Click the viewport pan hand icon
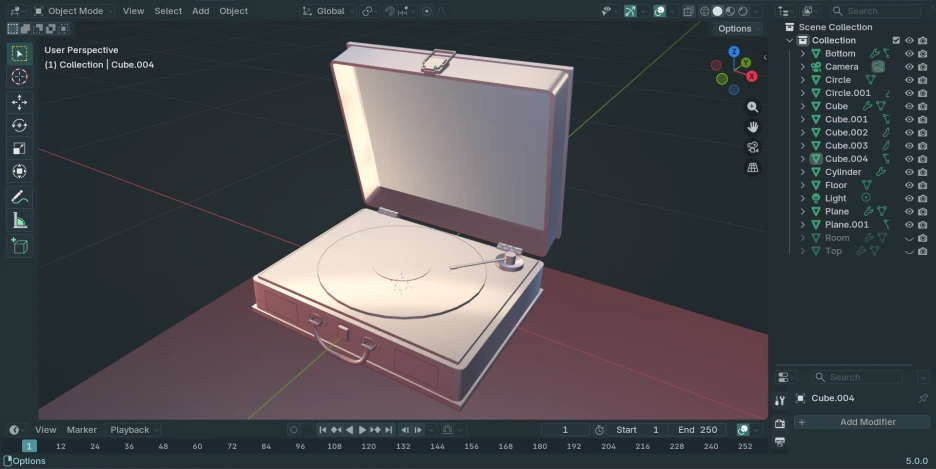The image size is (936, 469). [x=753, y=127]
